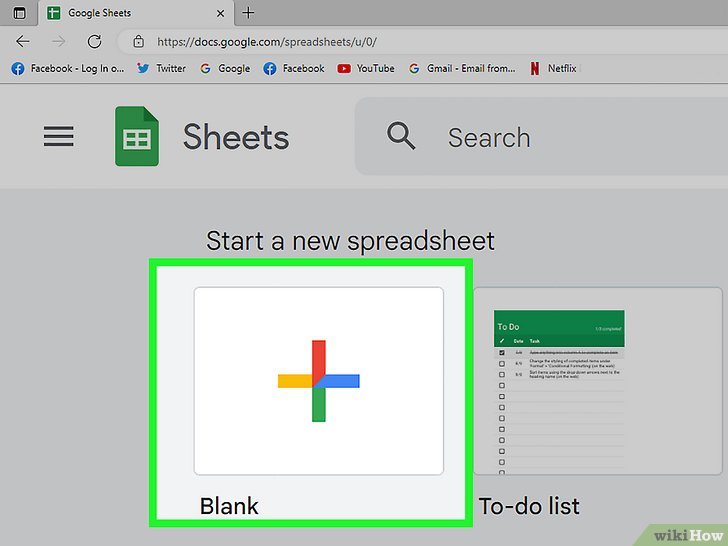Click the Blank template label

coord(229,506)
